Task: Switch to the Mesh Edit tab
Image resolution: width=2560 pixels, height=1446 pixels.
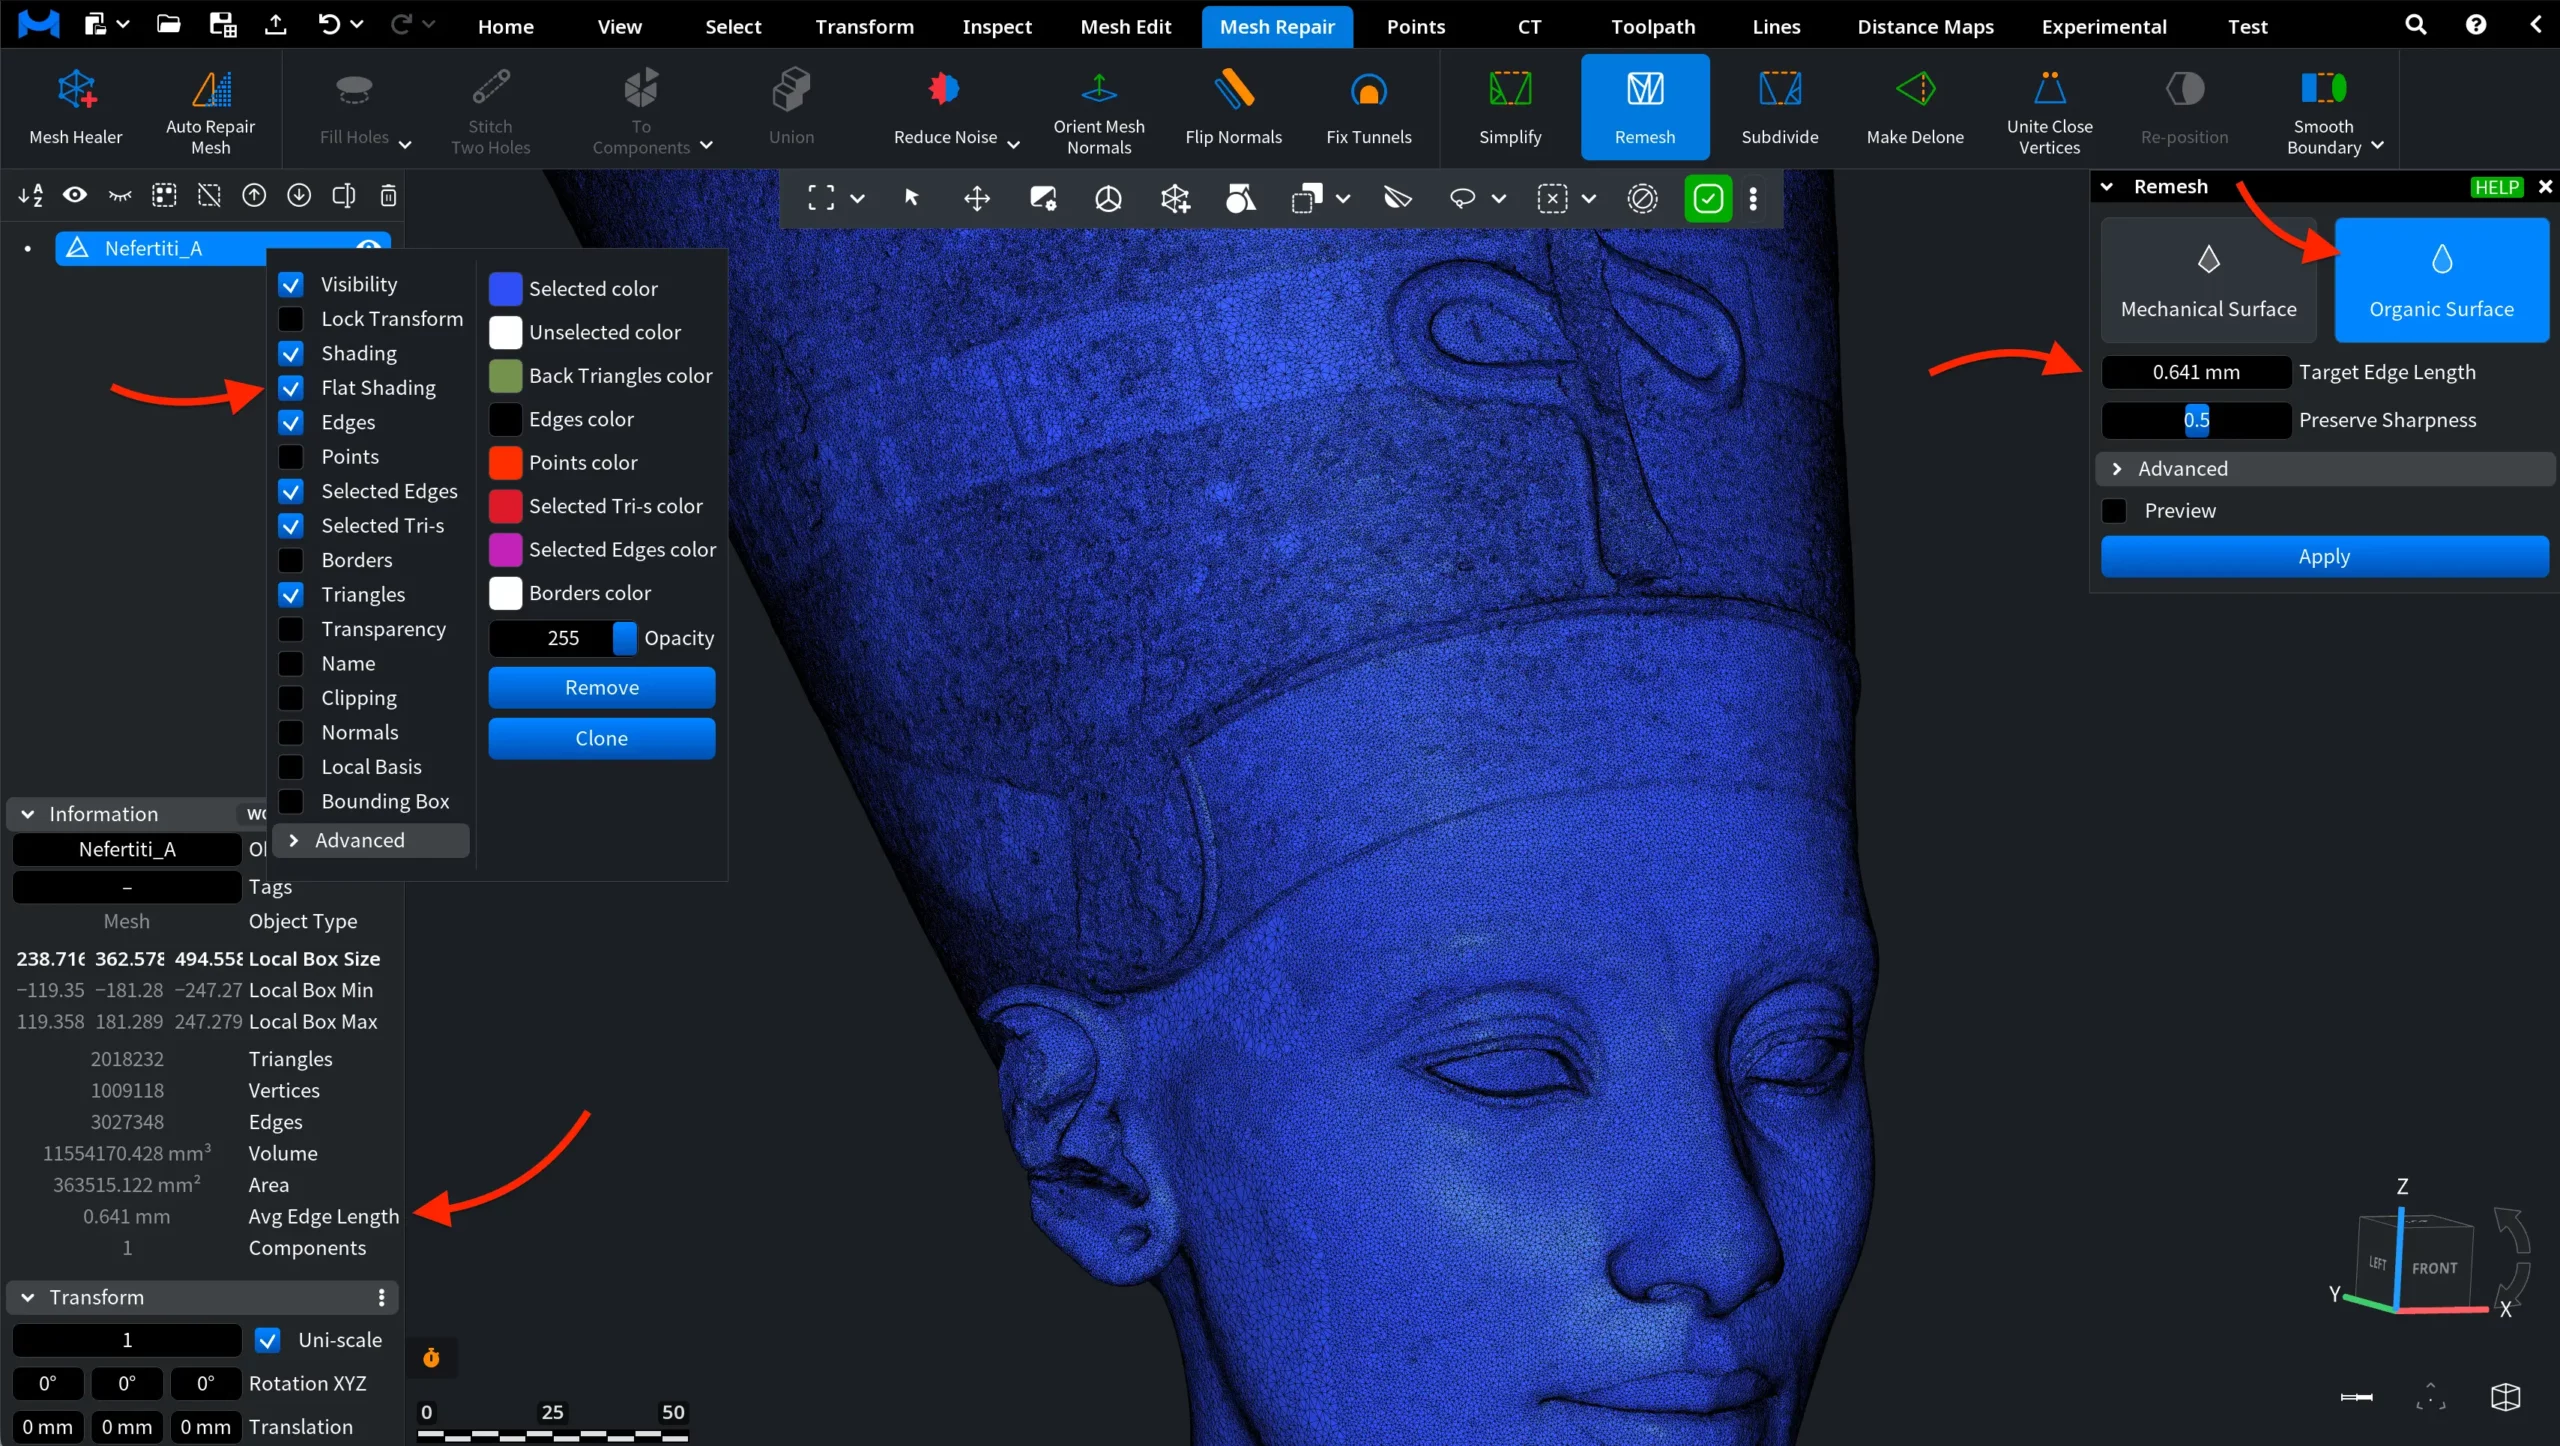Action: click(1125, 26)
